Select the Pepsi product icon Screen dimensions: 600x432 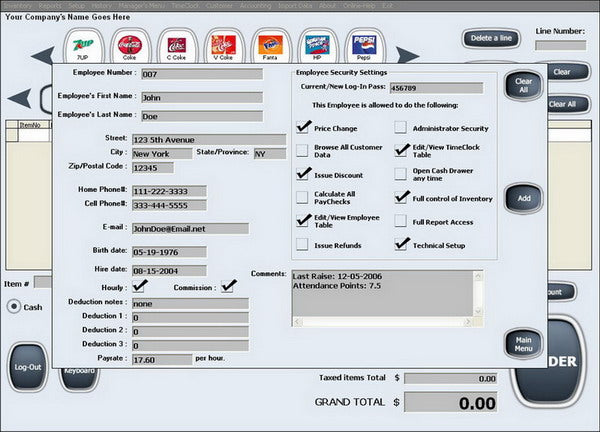point(364,47)
